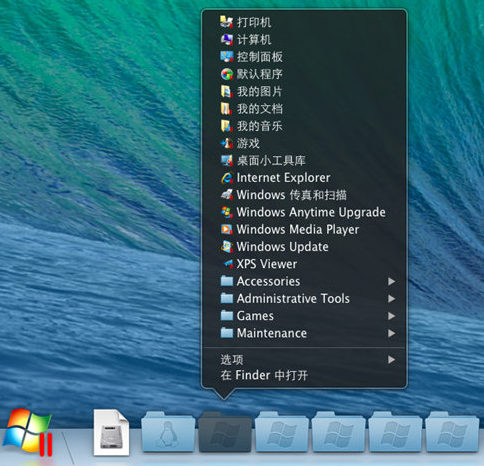The image size is (484, 466).
Task: Open the Linux penguin folder in Dock
Action: click(x=168, y=432)
